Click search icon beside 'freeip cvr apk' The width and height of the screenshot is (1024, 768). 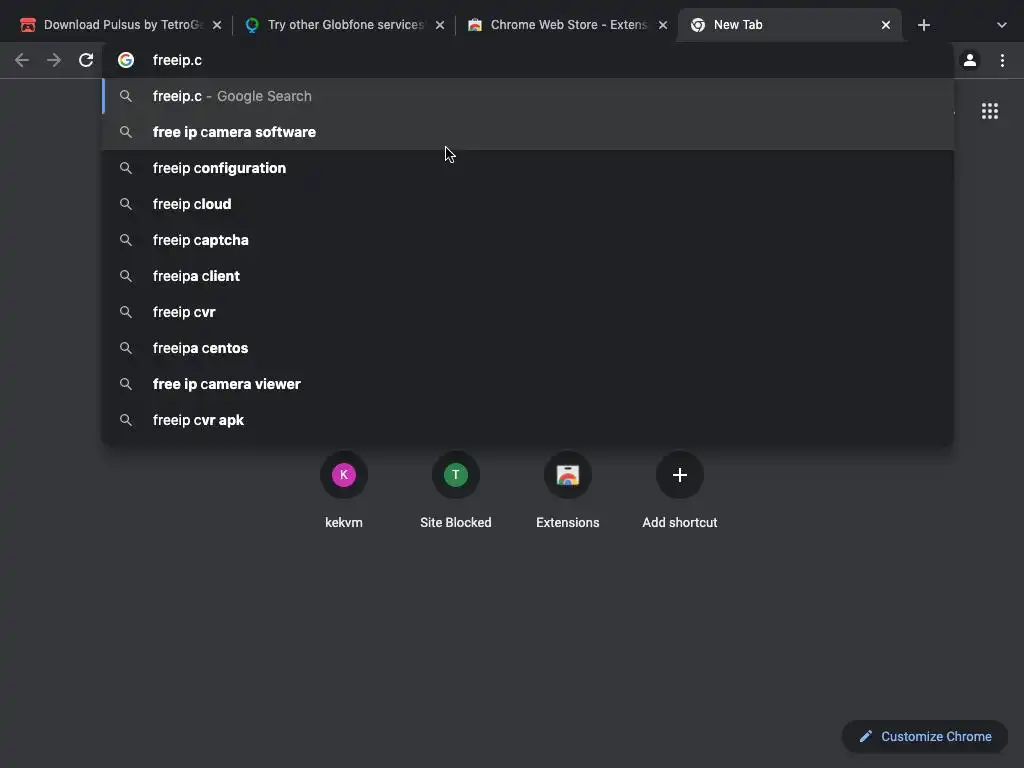126,420
